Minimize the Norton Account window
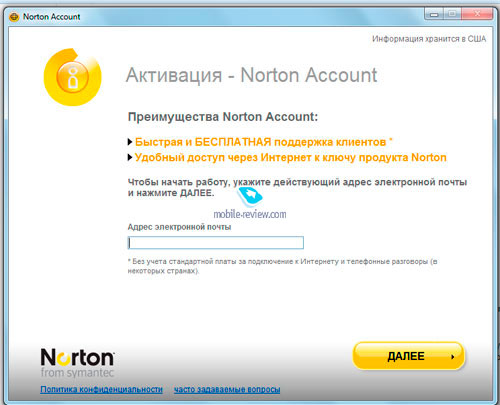Image resolution: width=500 pixels, height=405 pixels. (434, 14)
